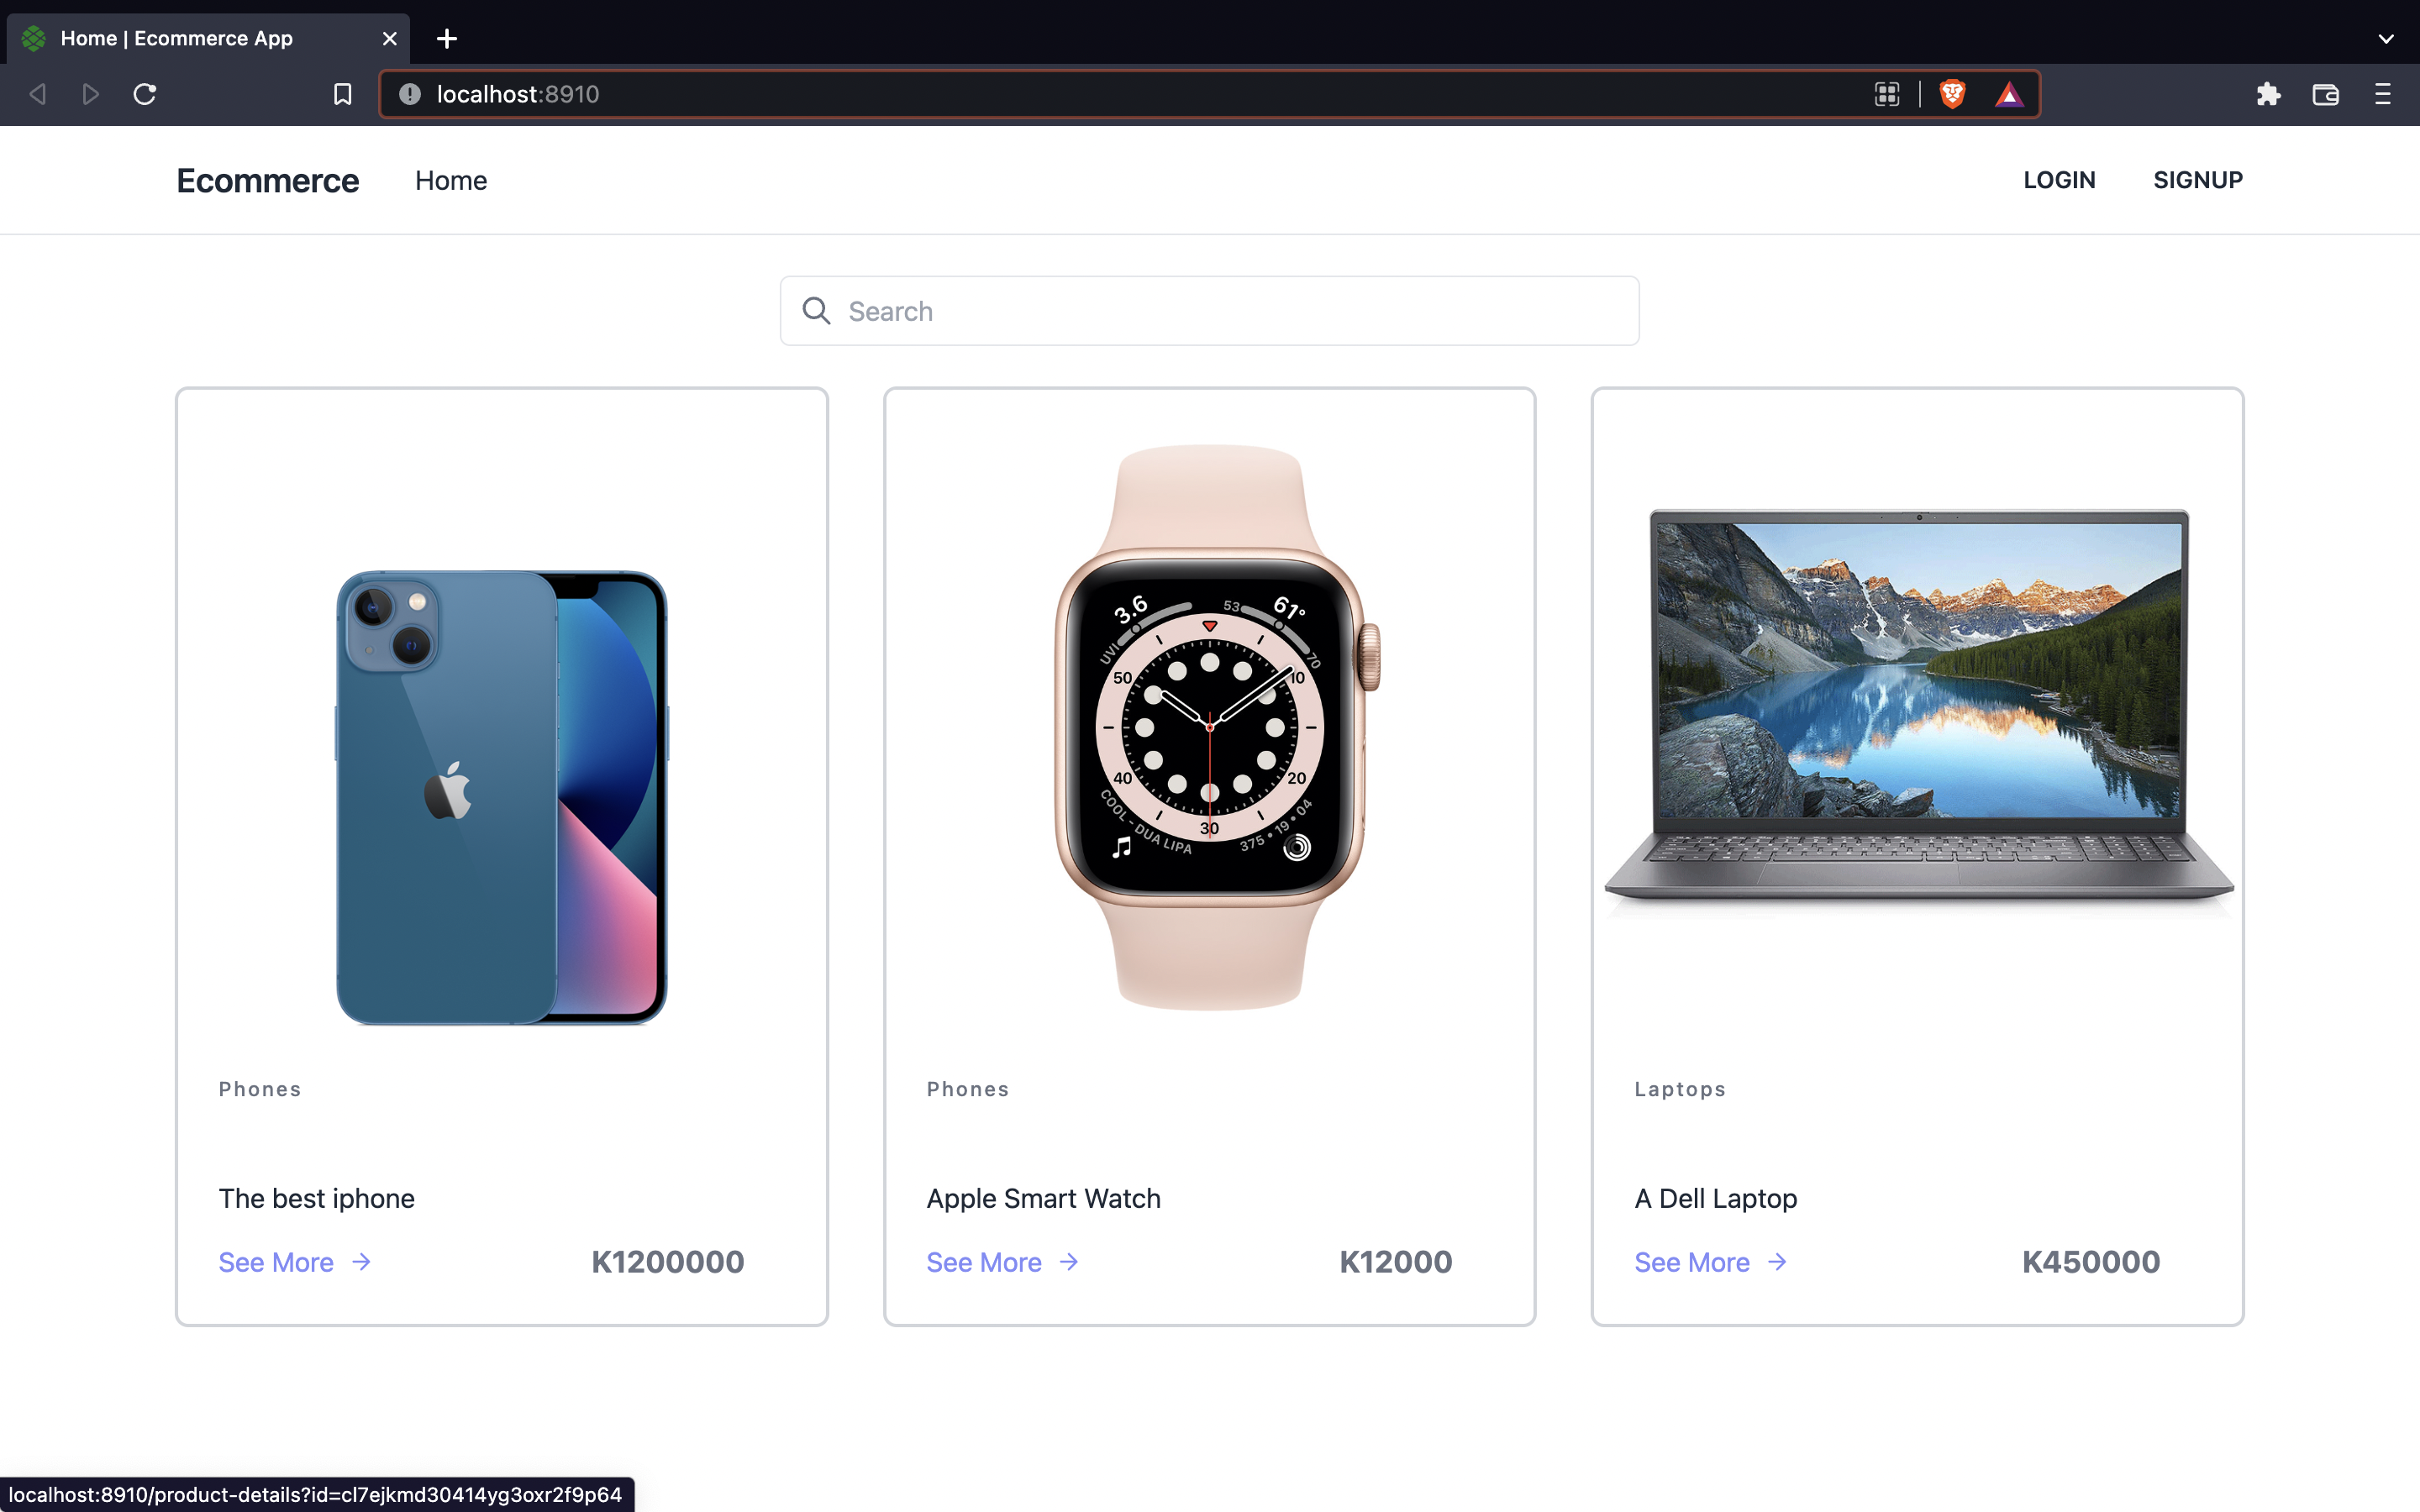Click the browser extensions puzzle icon
The width and height of the screenshot is (2420, 1512).
(2269, 94)
